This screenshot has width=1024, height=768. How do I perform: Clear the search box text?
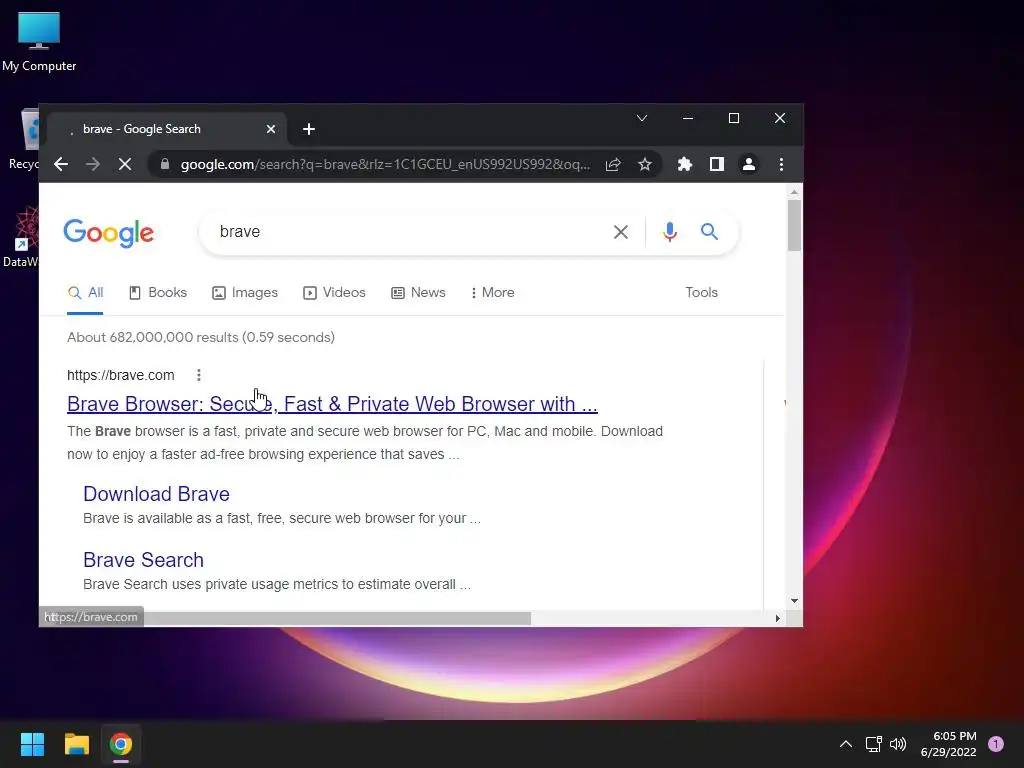pyautogui.click(x=620, y=231)
